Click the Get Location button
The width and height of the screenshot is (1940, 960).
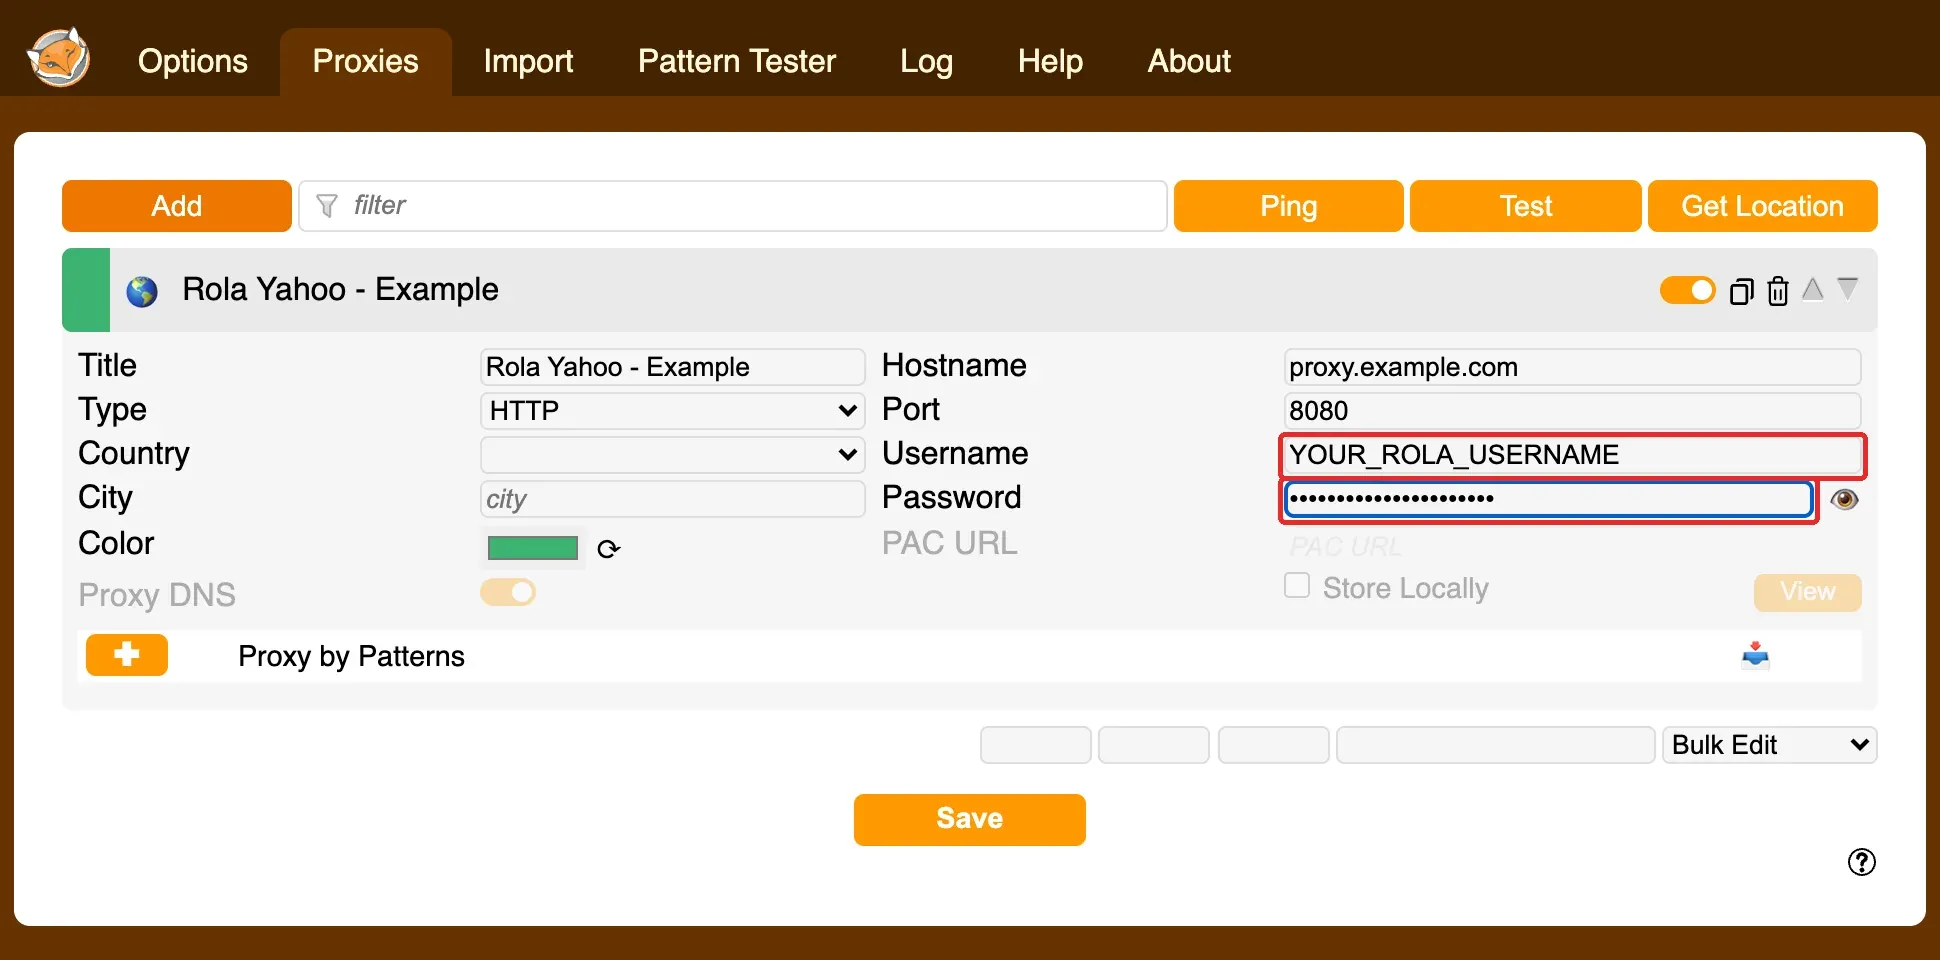pos(1763,206)
